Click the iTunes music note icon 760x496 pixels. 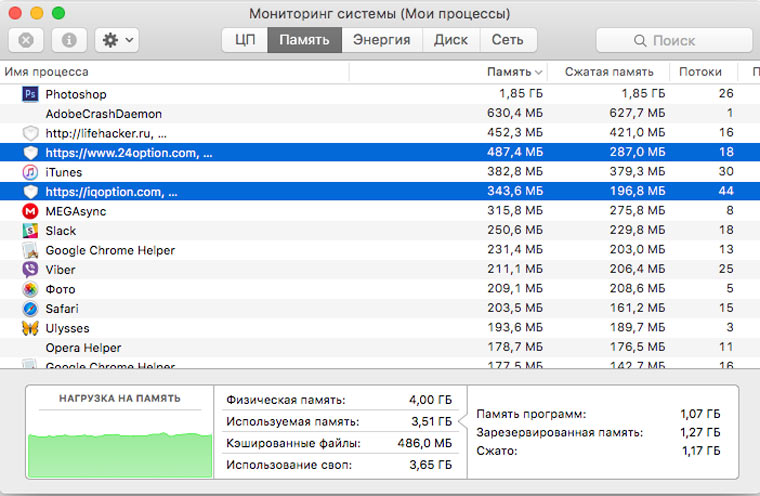tap(30, 172)
